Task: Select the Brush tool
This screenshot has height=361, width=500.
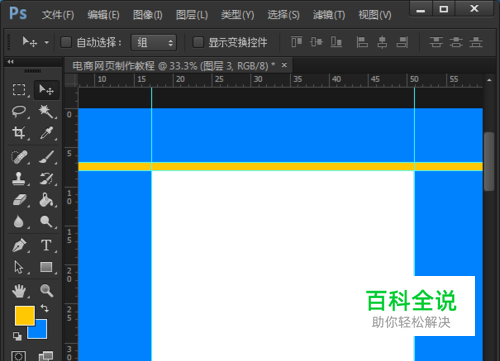Action: coord(46,157)
